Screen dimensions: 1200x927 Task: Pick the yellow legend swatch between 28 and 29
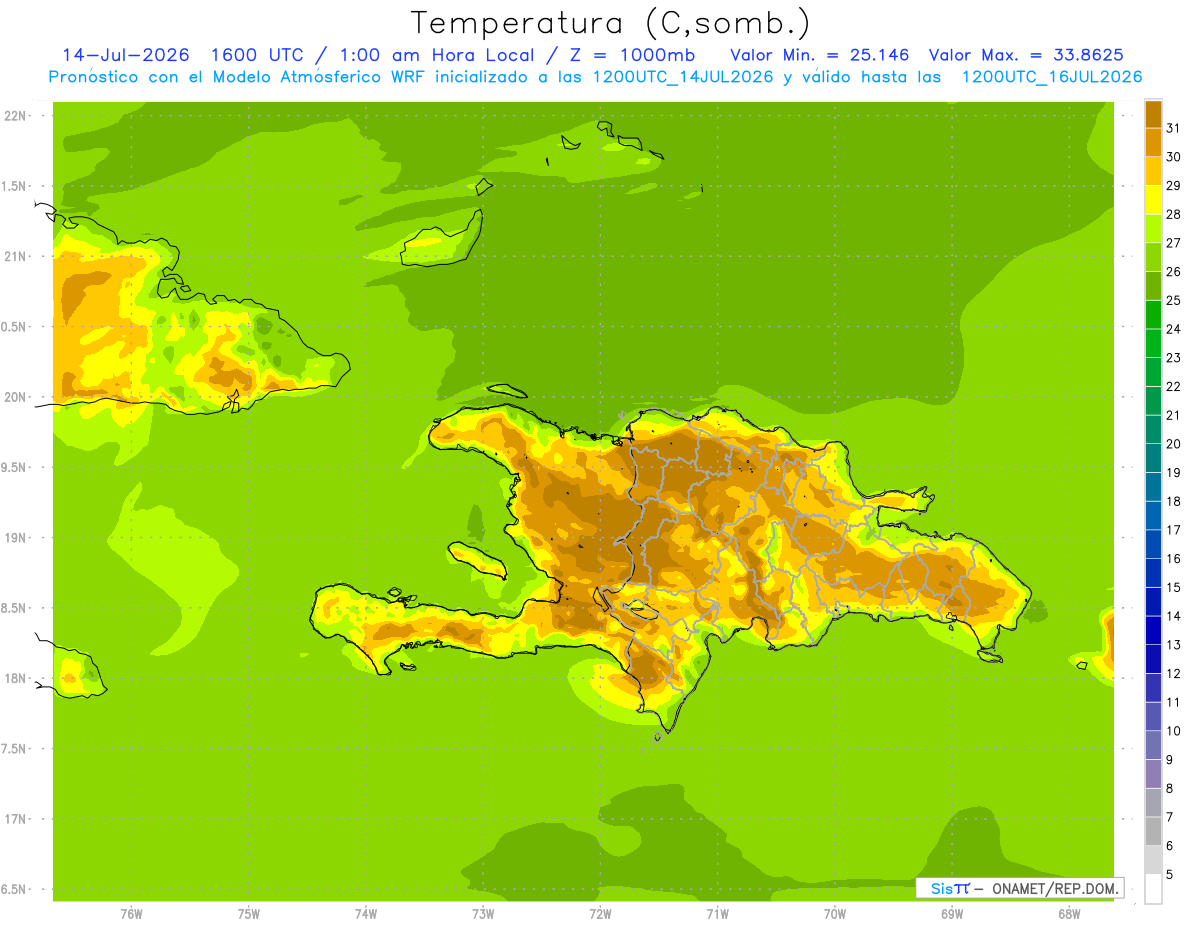1154,200
